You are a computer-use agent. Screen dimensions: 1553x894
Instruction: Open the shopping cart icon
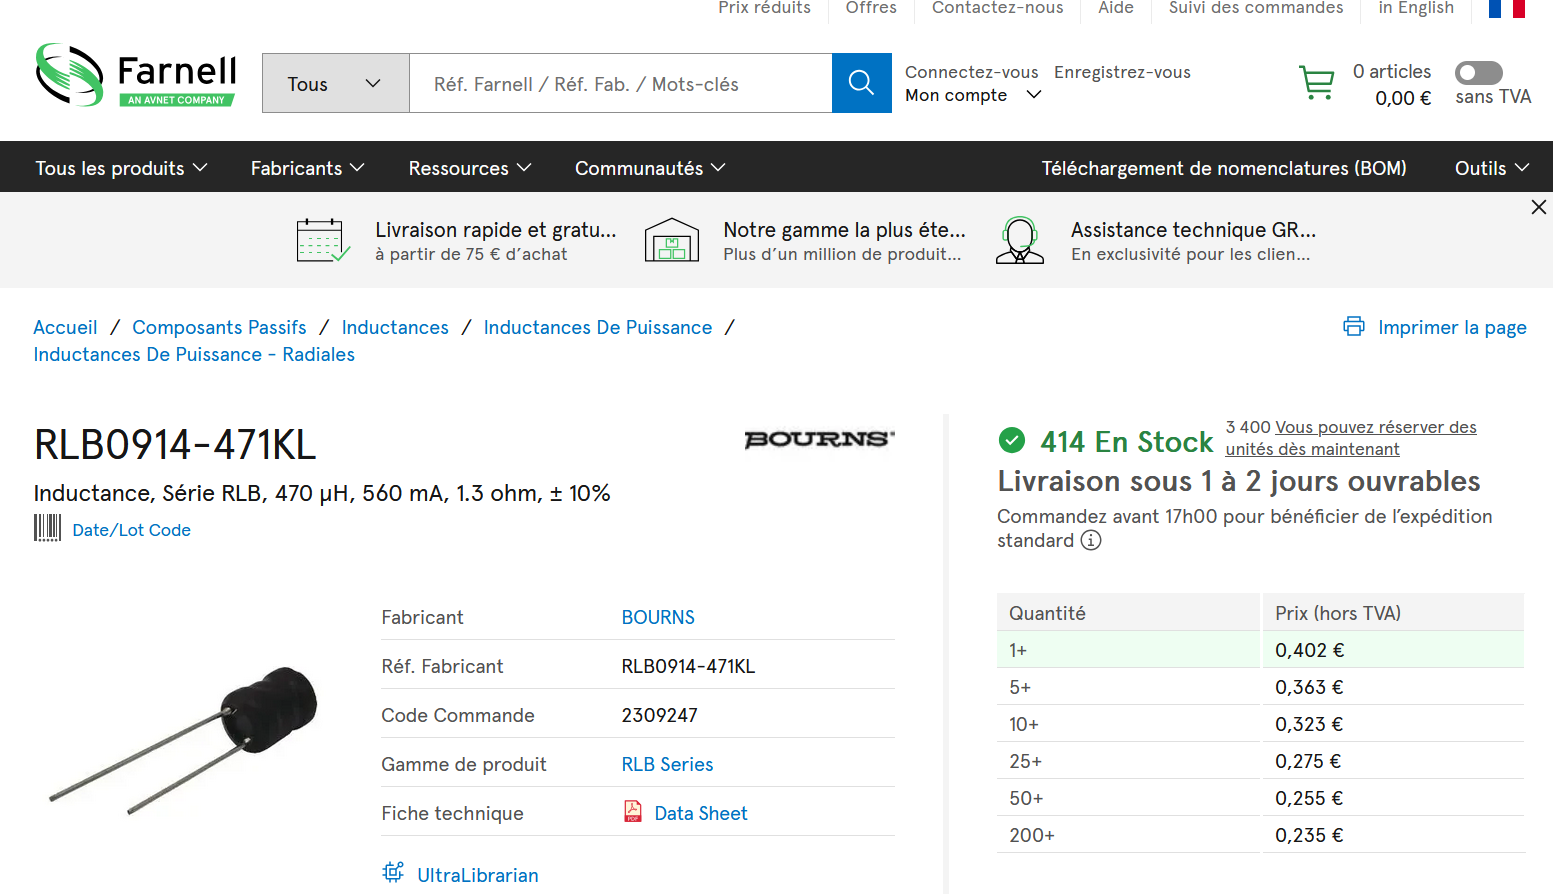1316,83
